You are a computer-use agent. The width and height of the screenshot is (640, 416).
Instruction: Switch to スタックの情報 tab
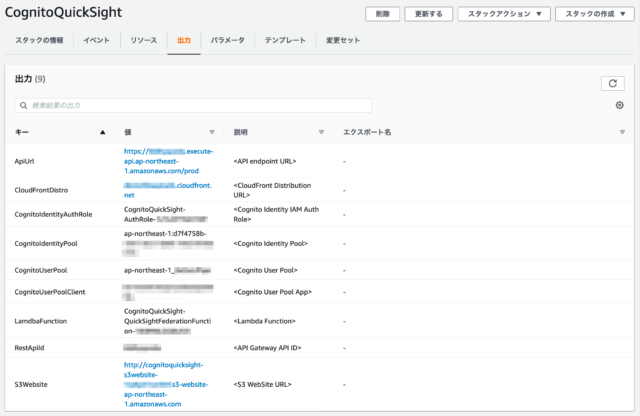click(39, 40)
